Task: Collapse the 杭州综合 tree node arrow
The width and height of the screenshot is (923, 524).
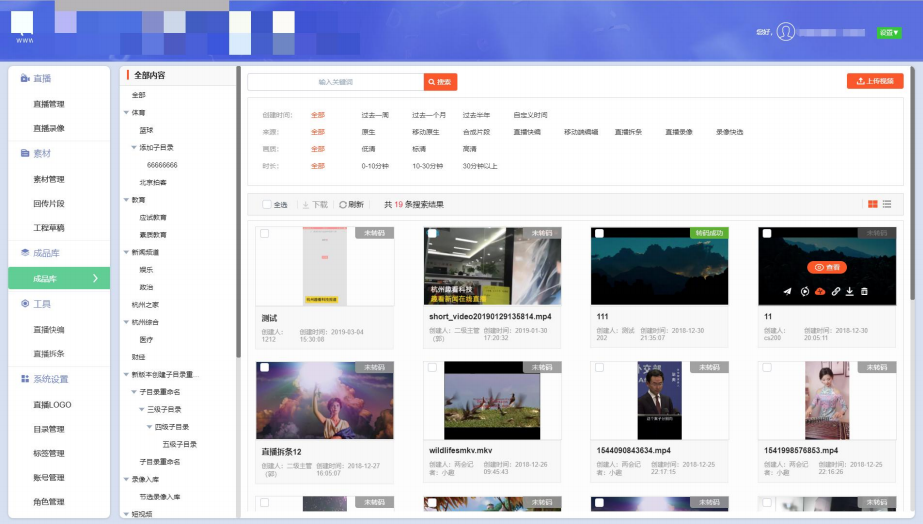Action: click(x=127, y=322)
